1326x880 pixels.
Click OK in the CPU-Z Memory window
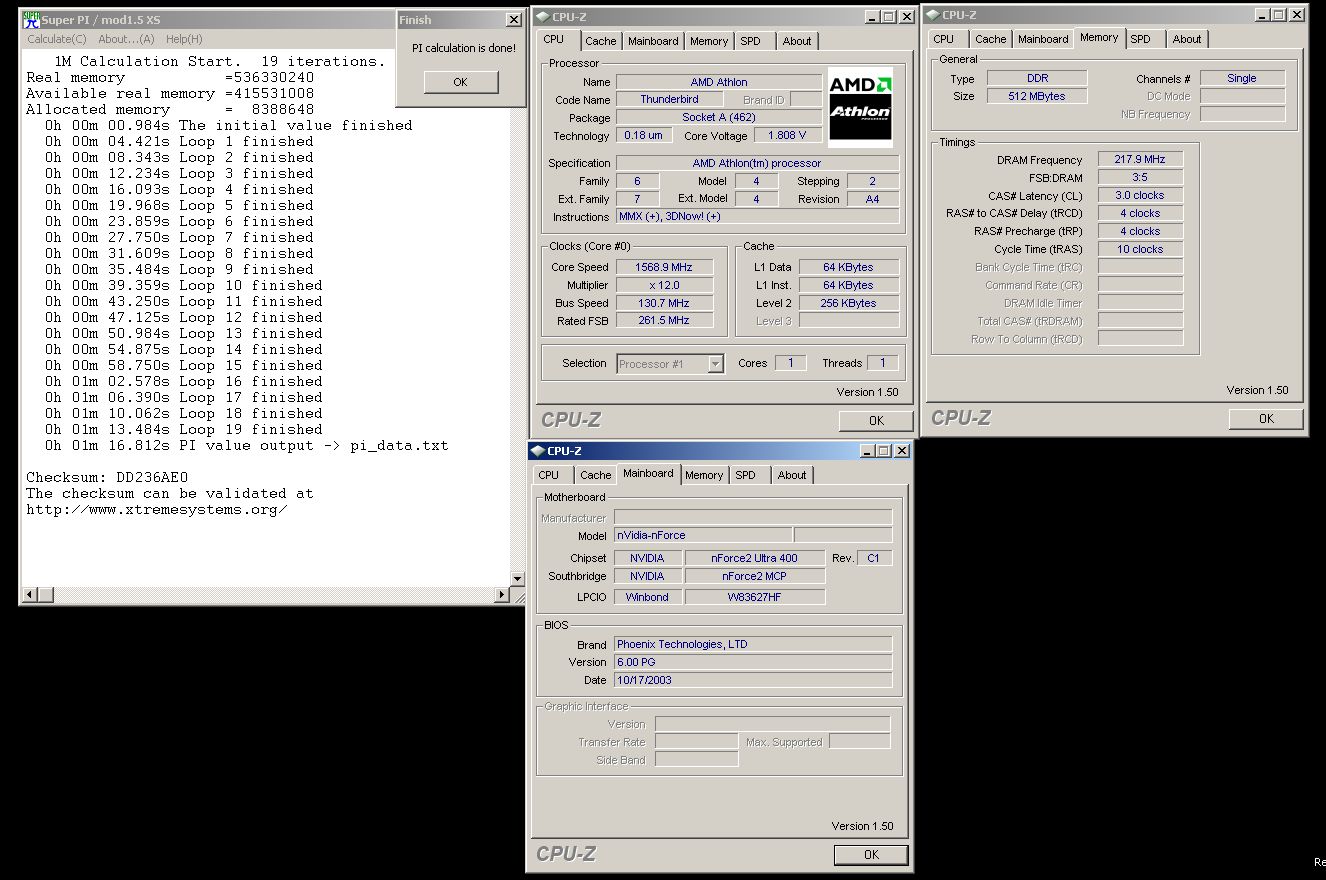[x=1266, y=419]
